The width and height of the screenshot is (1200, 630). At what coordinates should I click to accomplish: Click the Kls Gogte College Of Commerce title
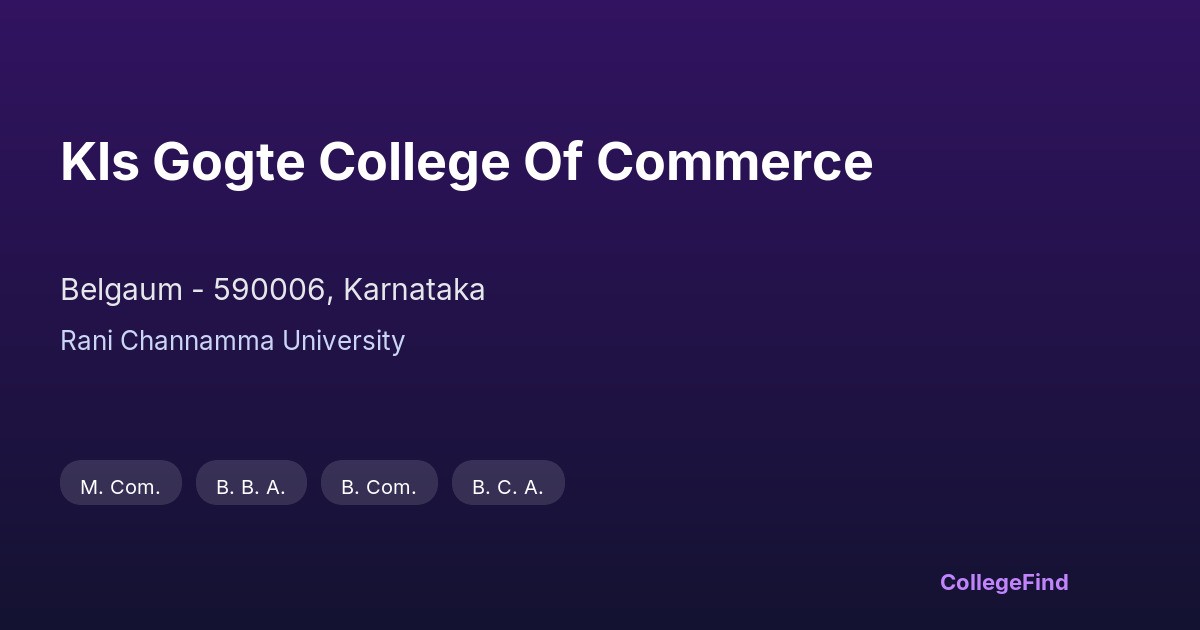tap(466, 162)
